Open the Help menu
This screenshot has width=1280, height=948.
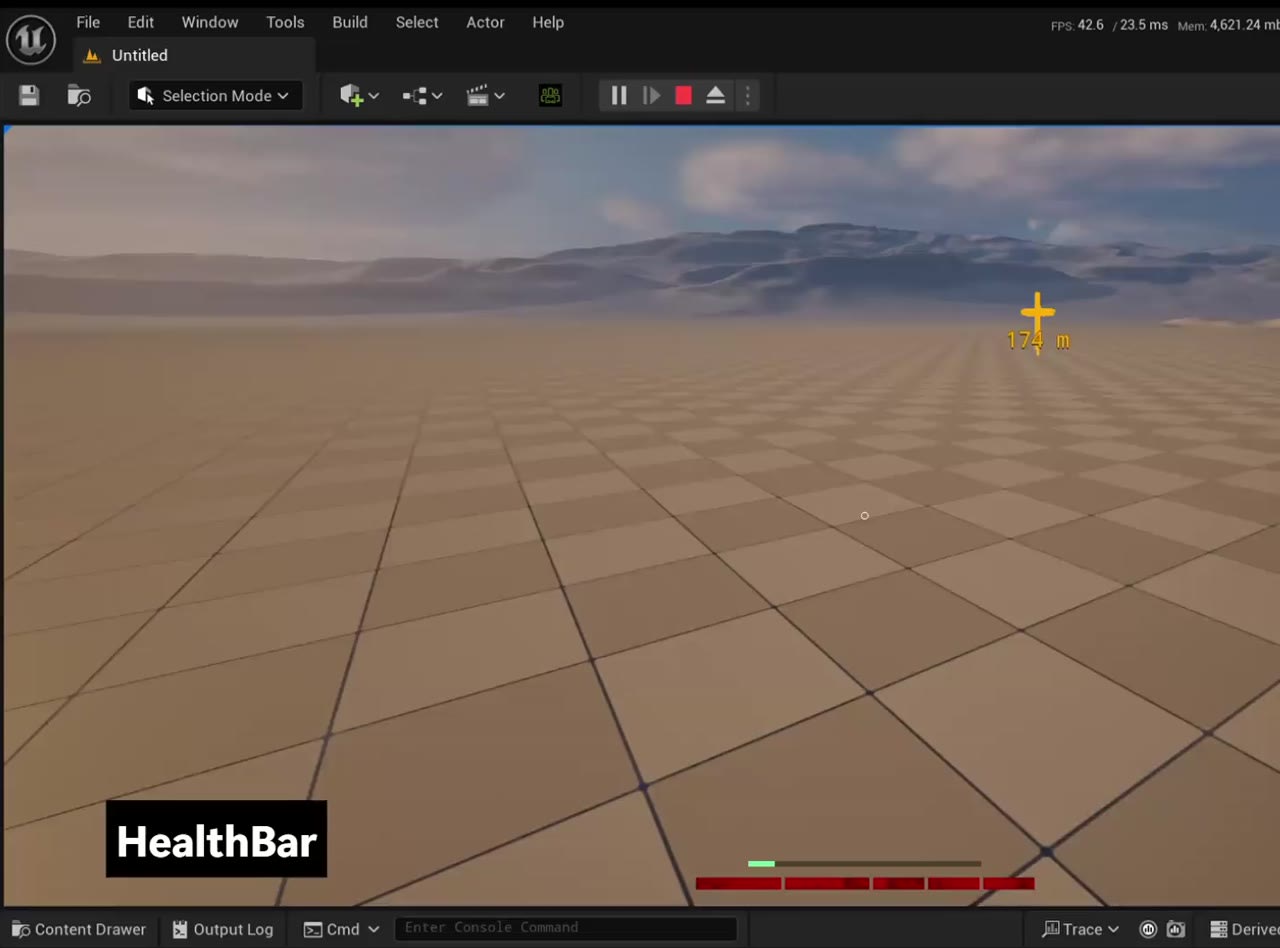548,22
